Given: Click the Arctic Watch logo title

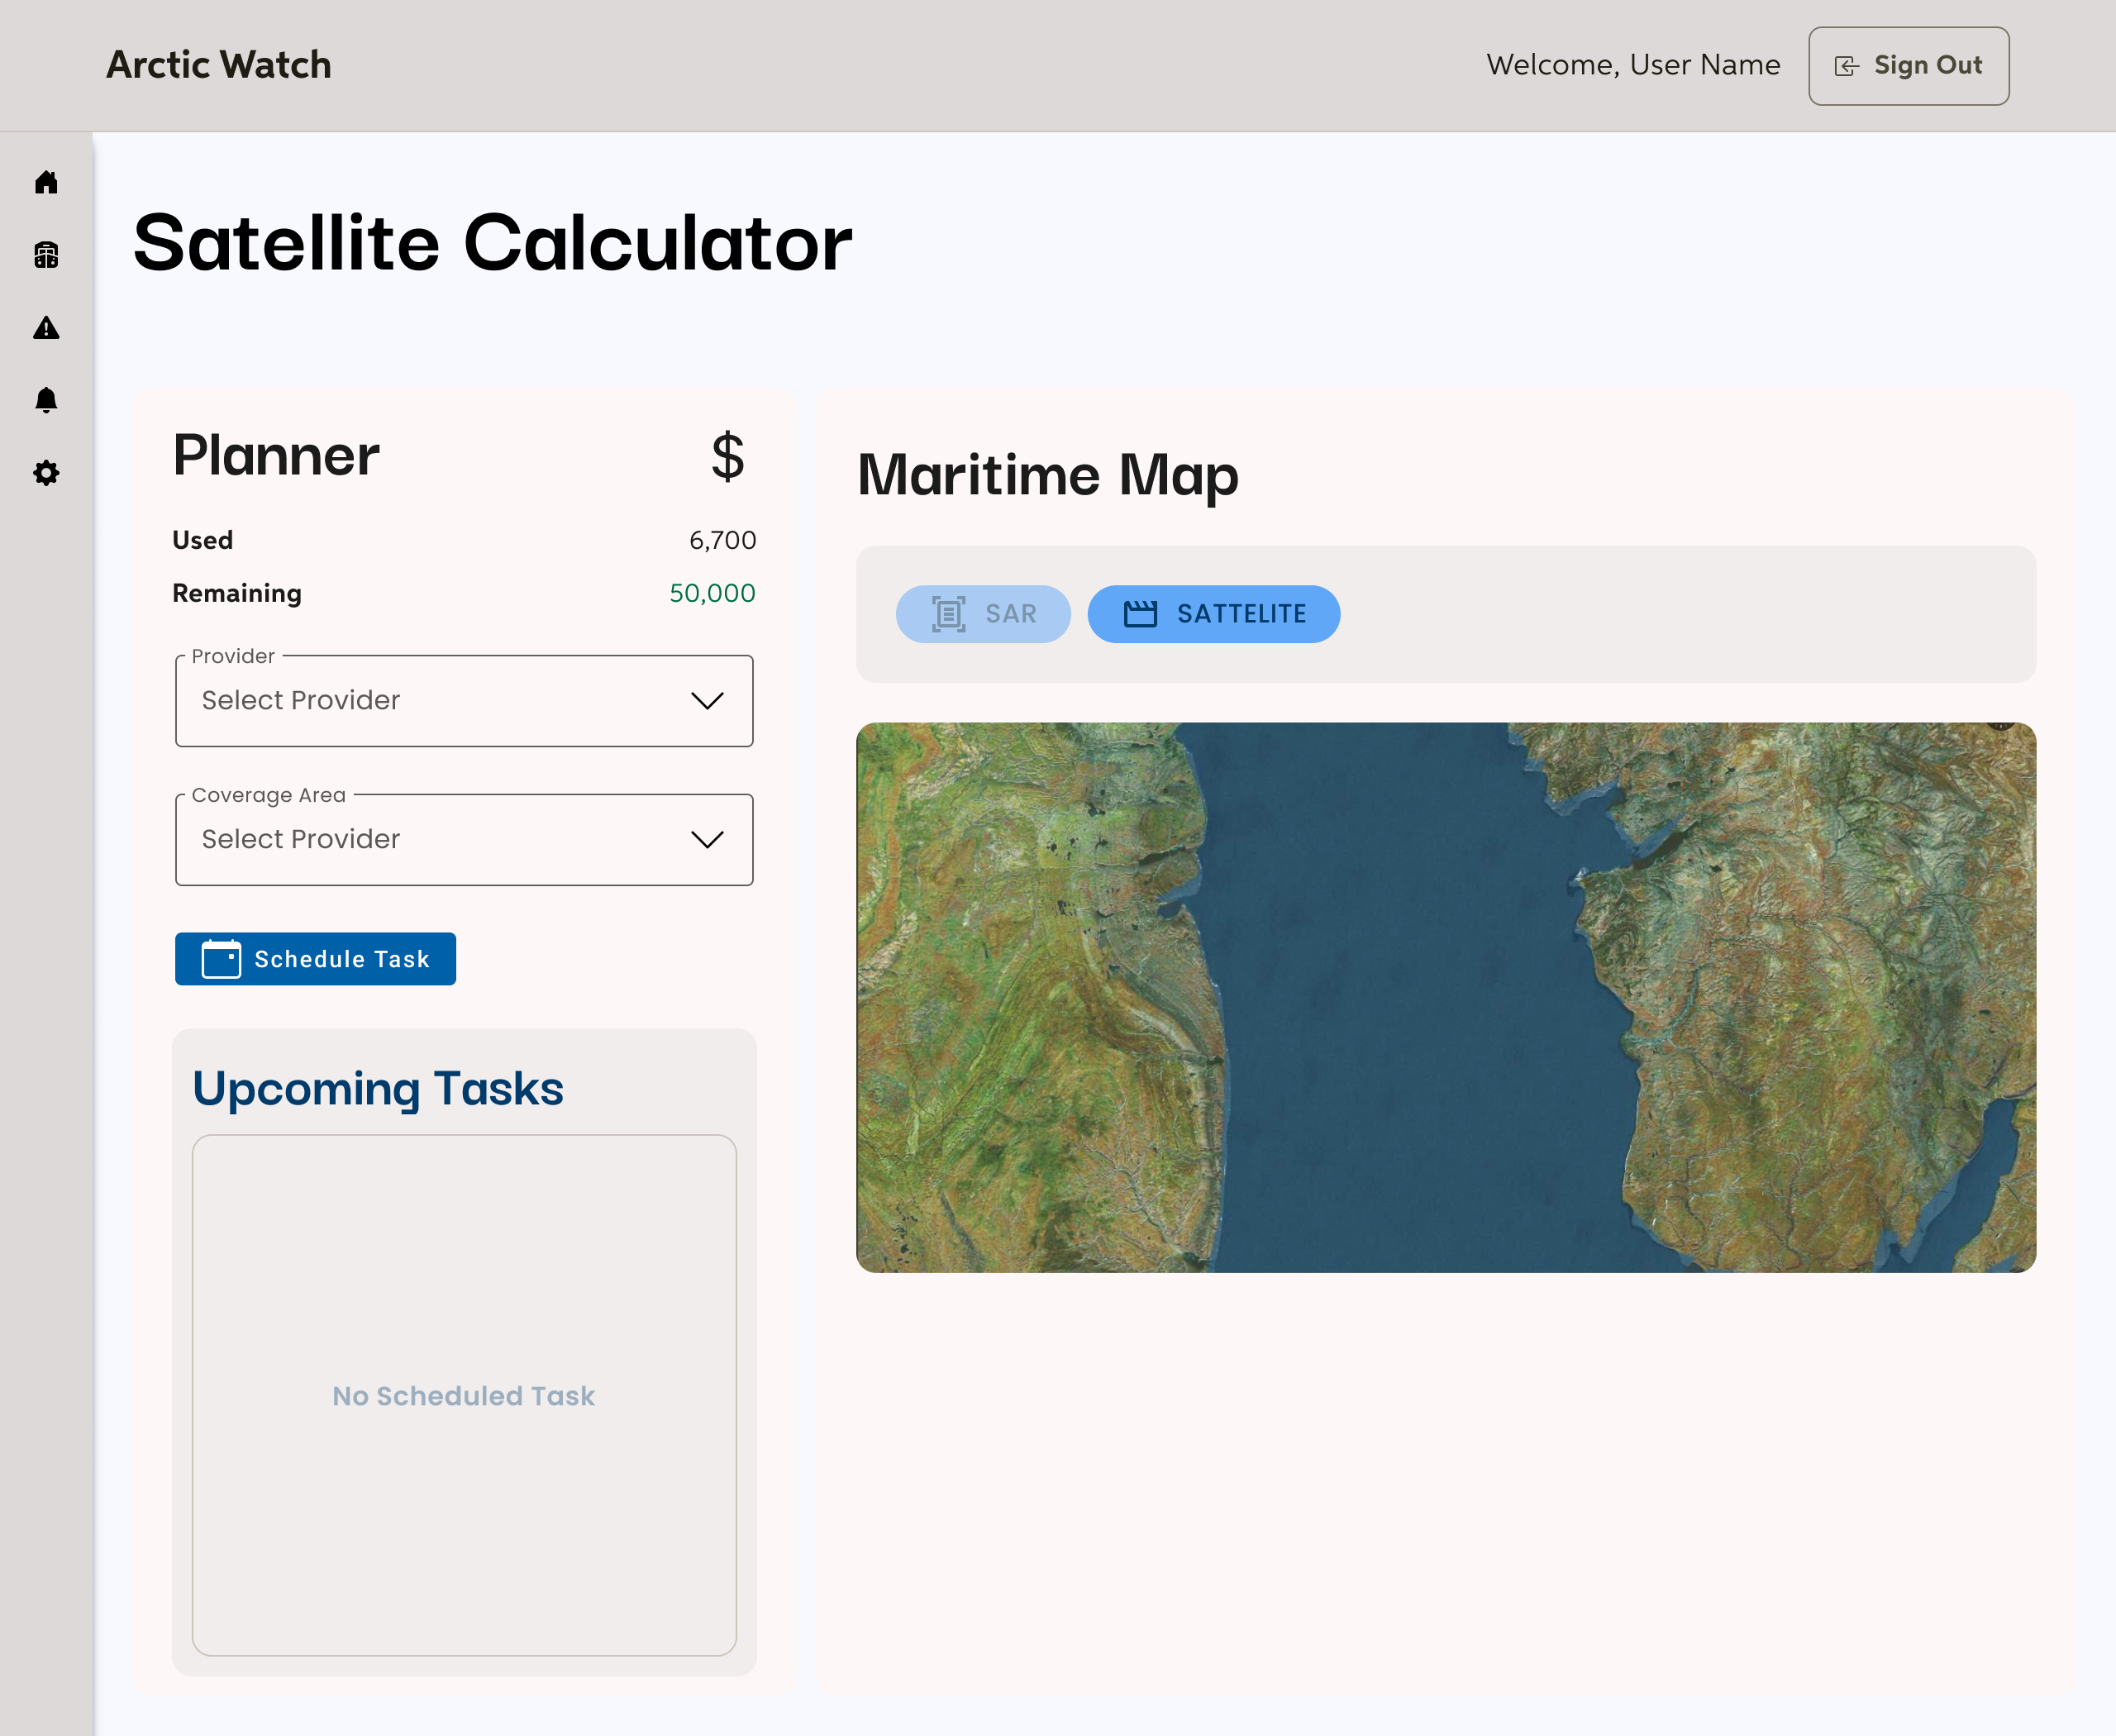Looking at the screenshot, I should [x=219, y=65].
